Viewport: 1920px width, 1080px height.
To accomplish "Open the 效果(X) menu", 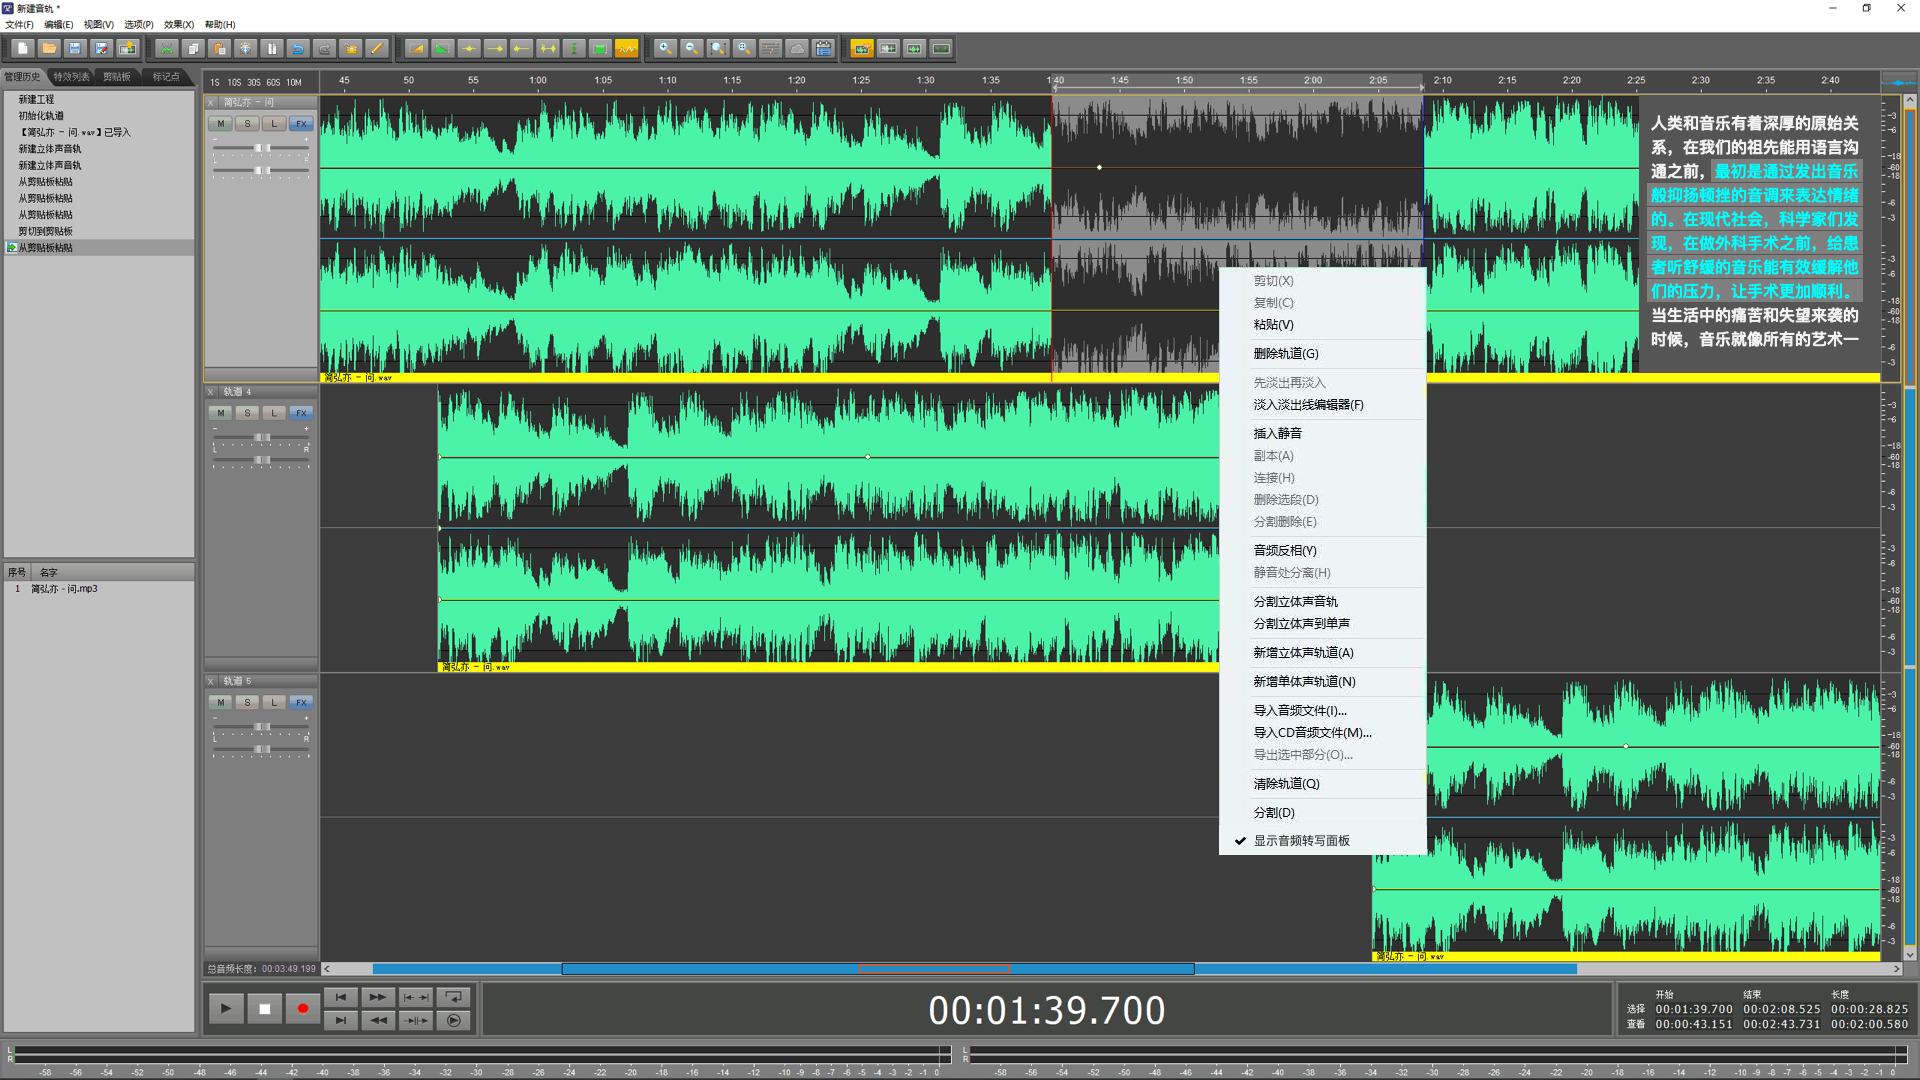I will point(178,24).
